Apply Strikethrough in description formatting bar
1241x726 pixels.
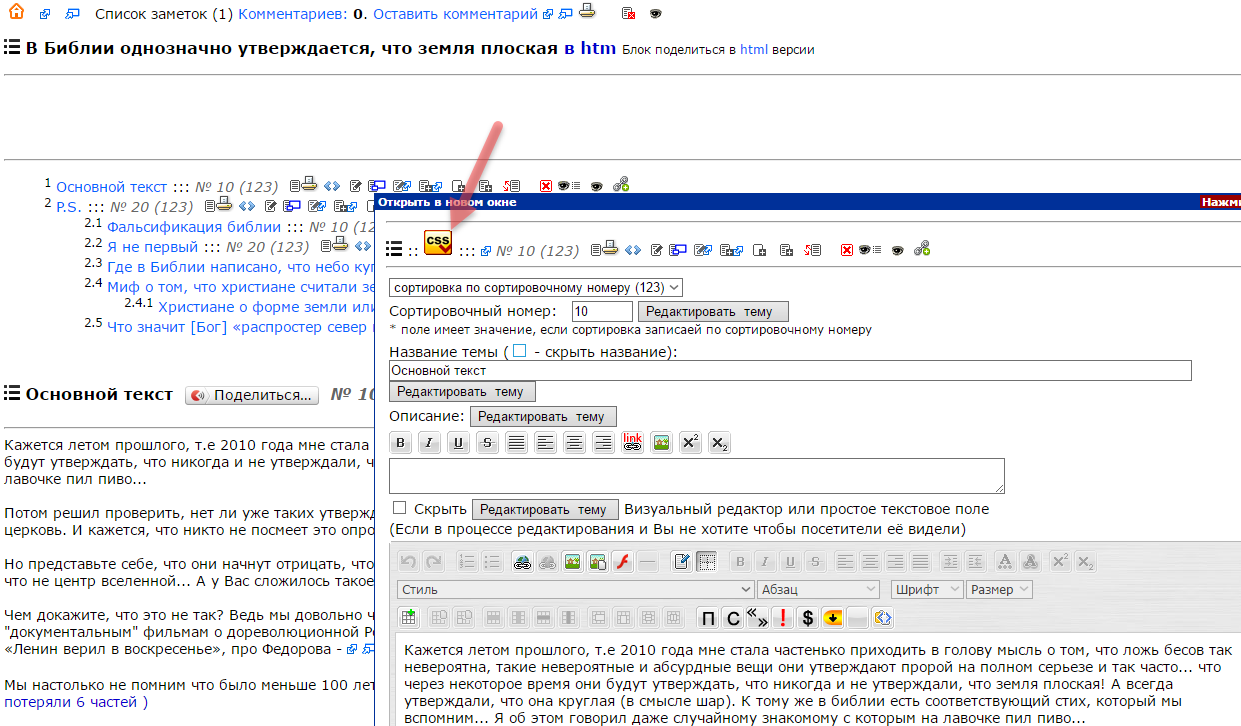pos(488,443)
